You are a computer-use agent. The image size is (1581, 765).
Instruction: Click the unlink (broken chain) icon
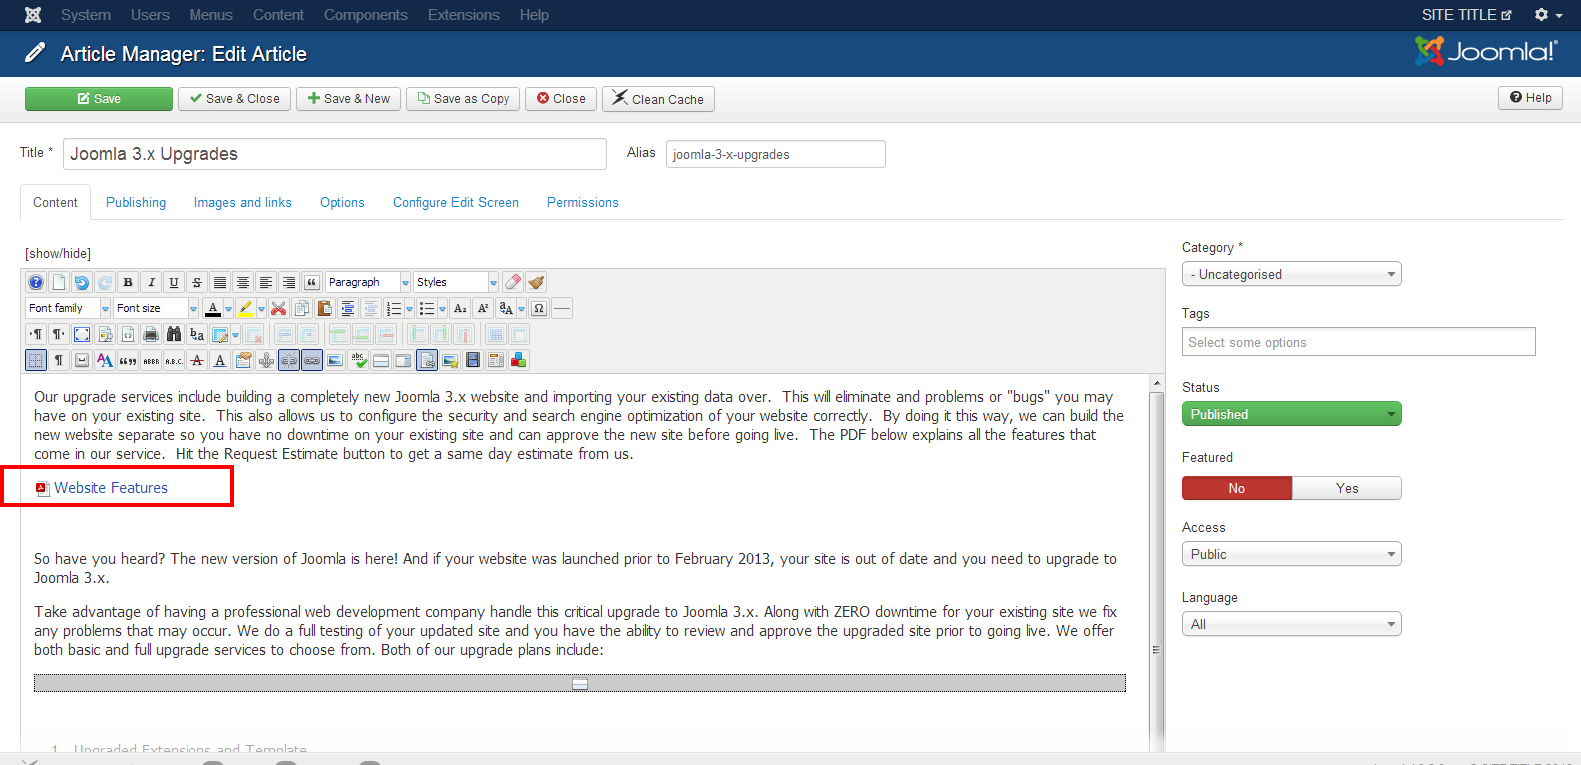coord(289,360)
